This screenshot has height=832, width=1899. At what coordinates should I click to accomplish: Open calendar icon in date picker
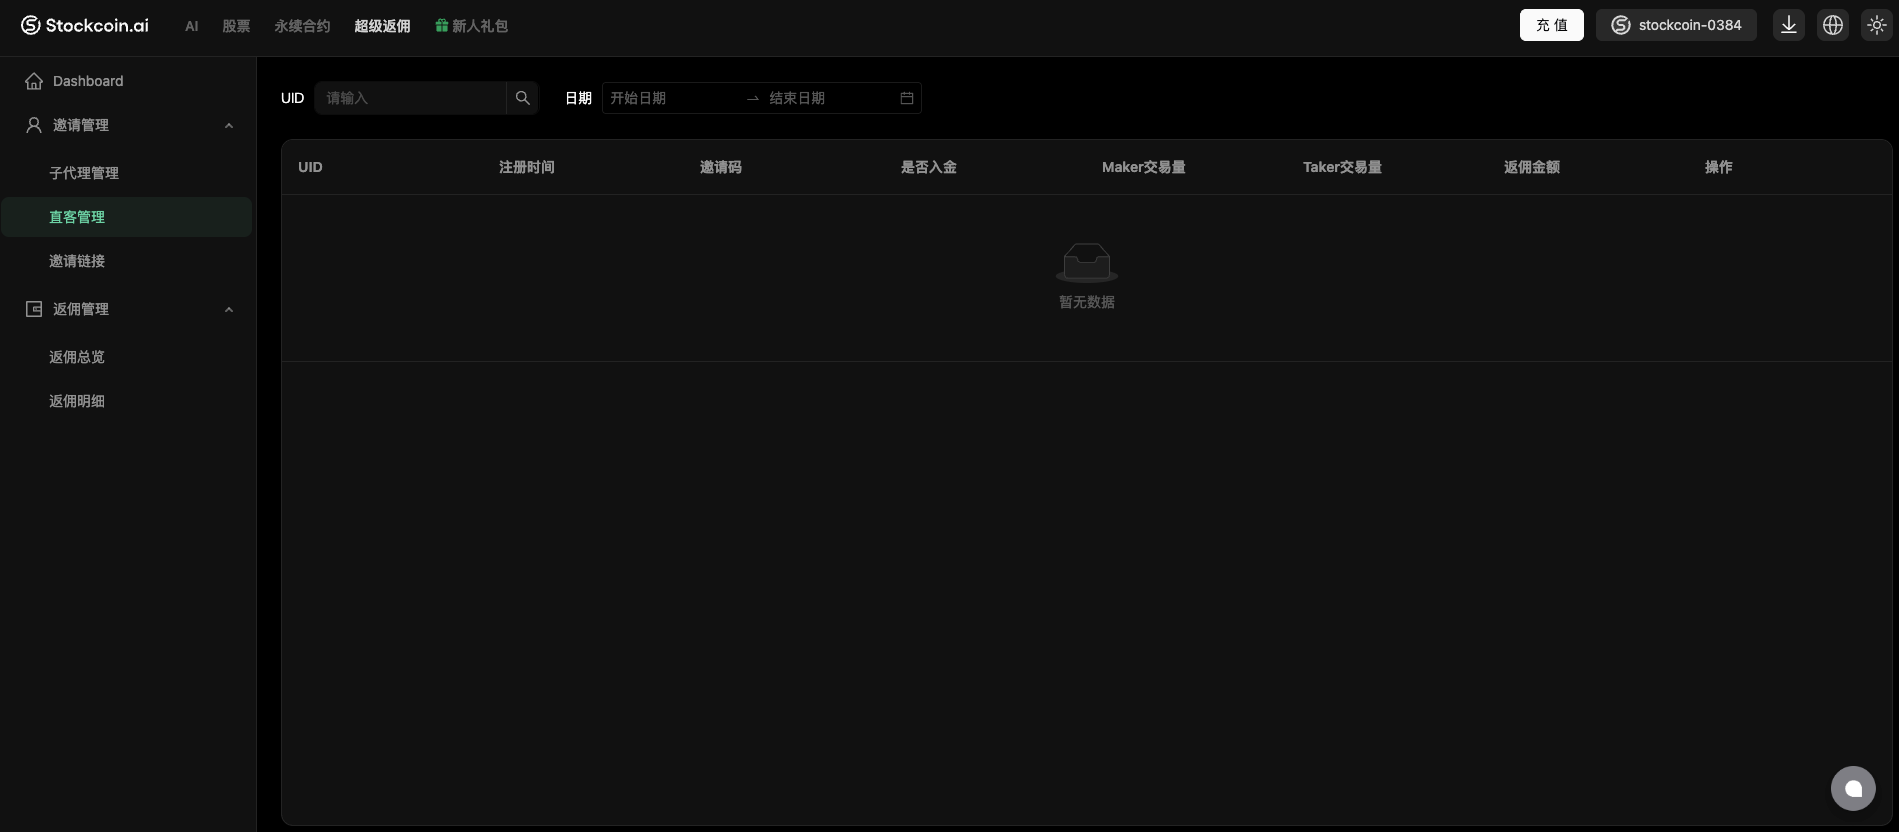coord(907,98)
